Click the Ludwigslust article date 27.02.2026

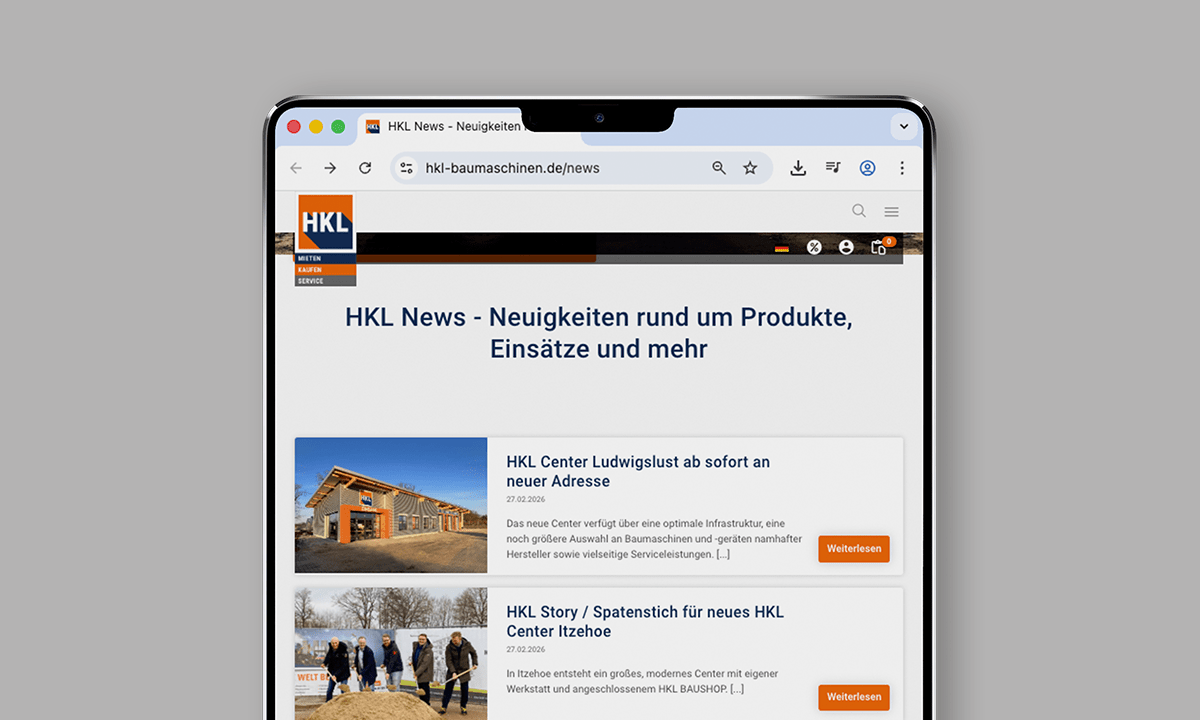tap(526, 499)
